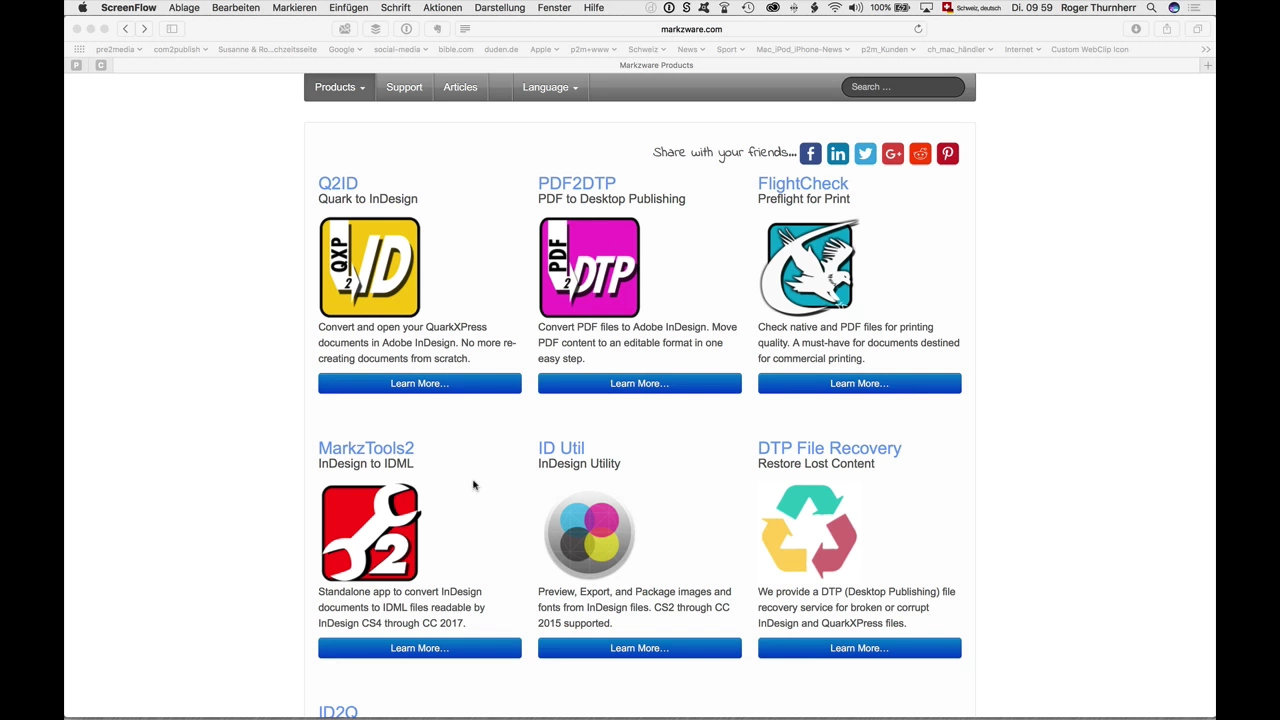This screenshot has height=720, width=1280.
Task: Share page on LinkedIn
Action: coord(838,153)
